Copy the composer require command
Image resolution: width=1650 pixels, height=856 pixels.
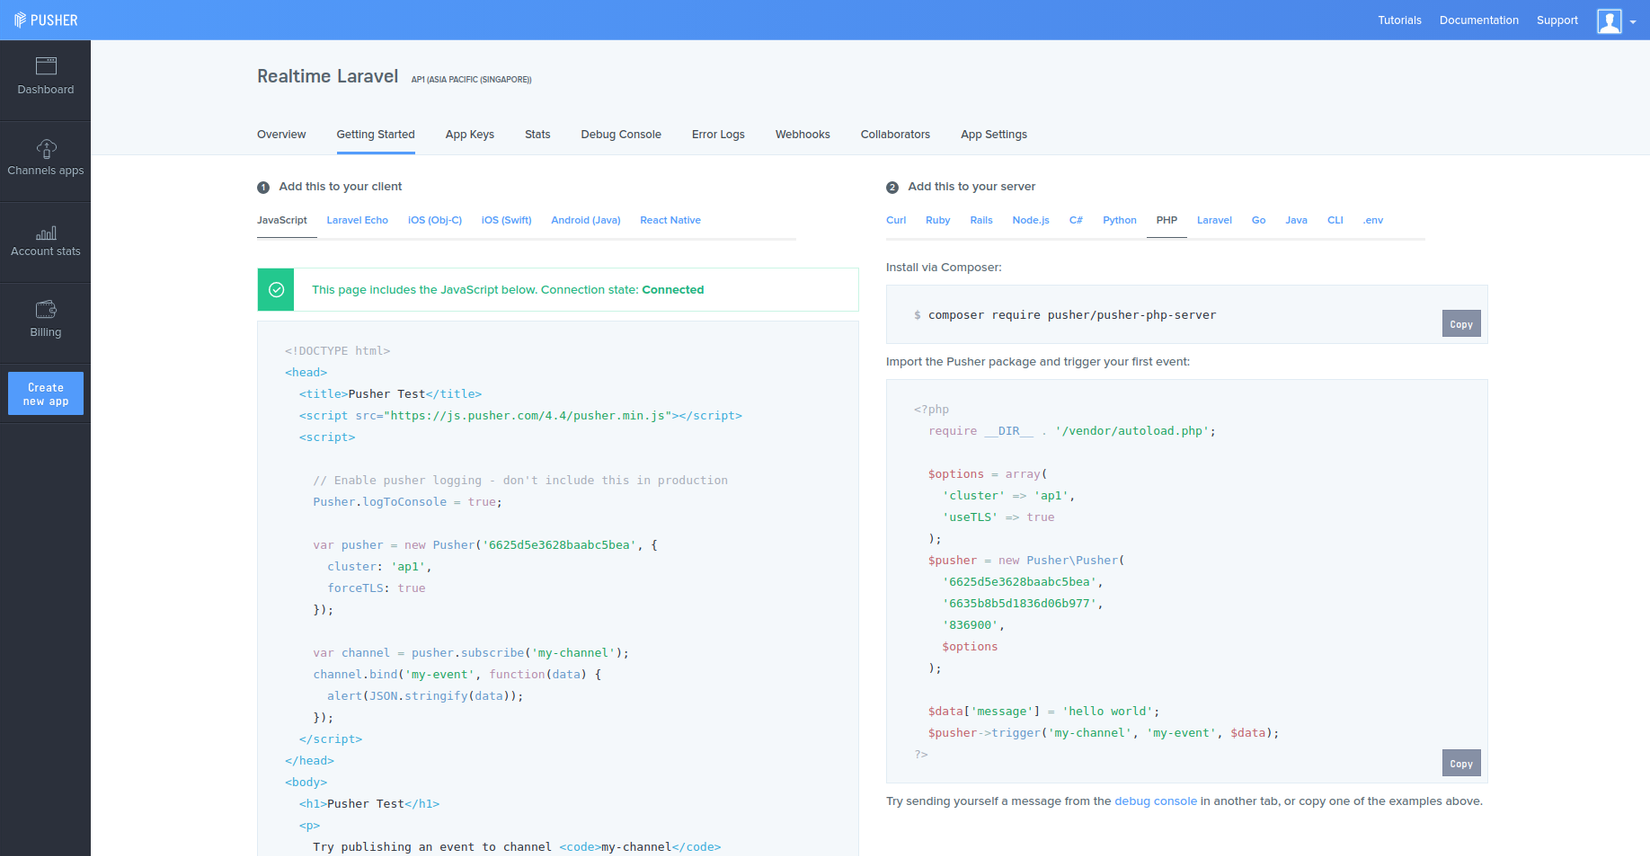tap(1461, 324)
